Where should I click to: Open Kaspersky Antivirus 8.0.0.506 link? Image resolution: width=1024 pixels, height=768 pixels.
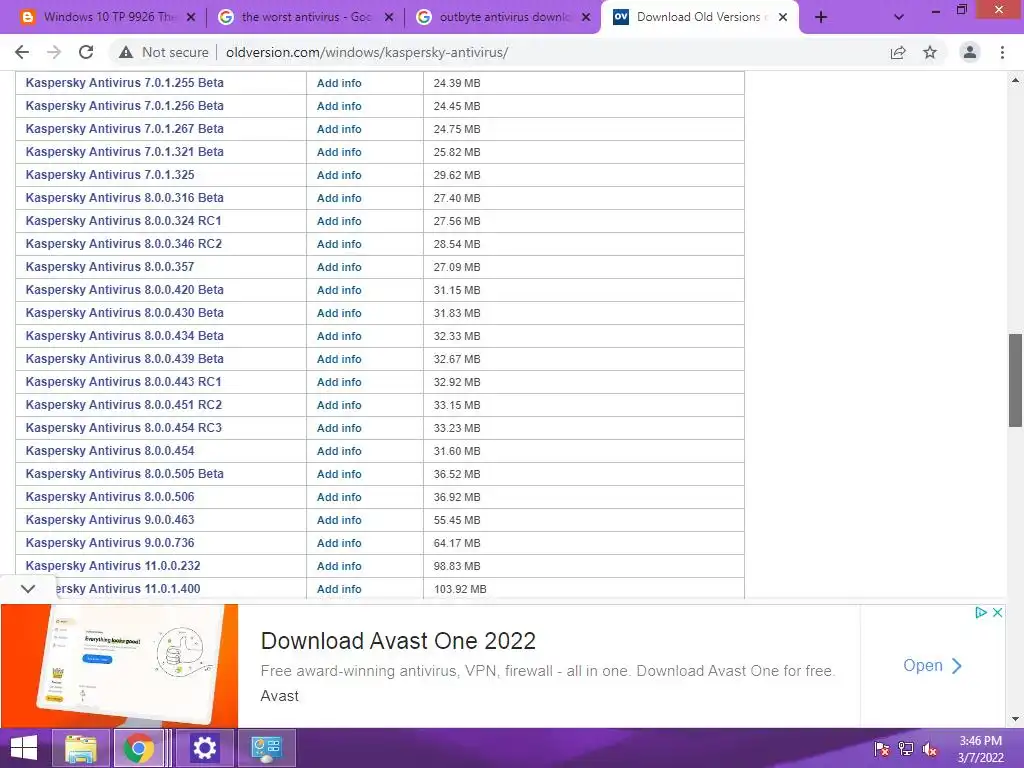click(x=110, y=497)
